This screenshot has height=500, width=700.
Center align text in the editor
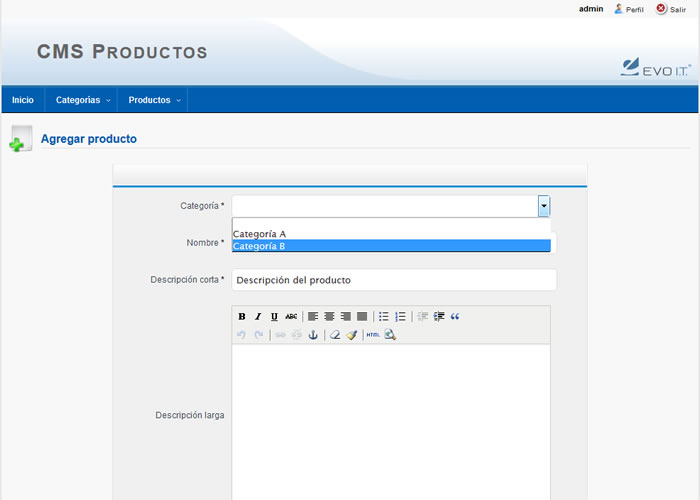click(x=329, y=317)
